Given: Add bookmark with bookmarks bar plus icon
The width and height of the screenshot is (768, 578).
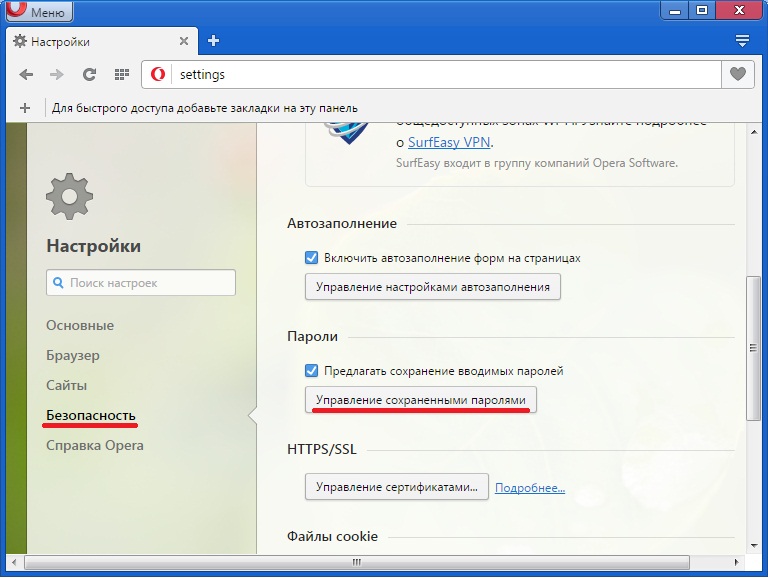Looking at the screenshot, I should pos(25,108).
